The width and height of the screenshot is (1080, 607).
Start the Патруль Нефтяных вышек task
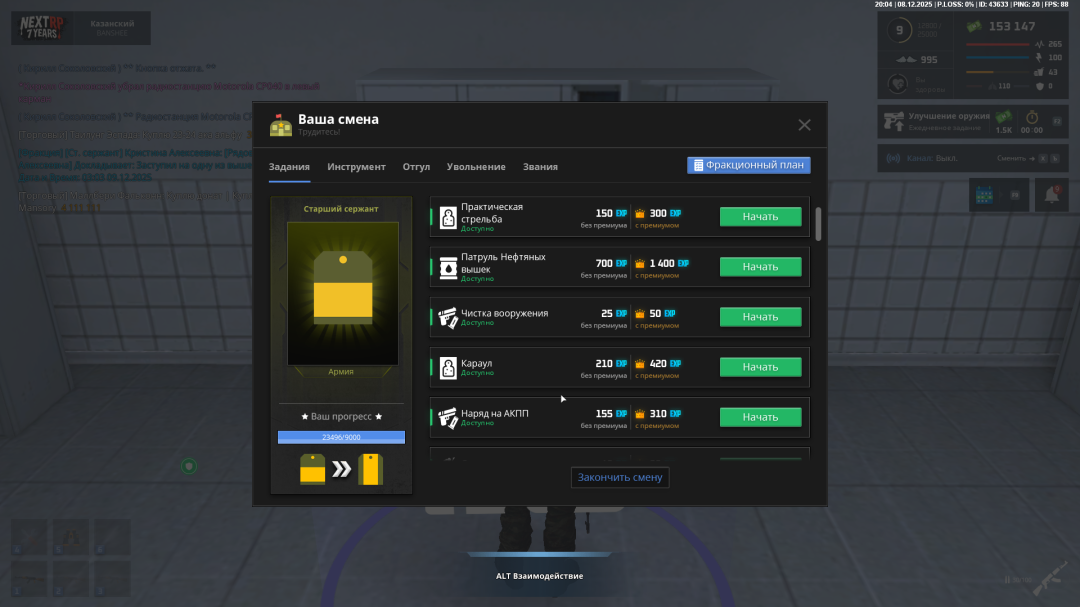click(x=760, y=267)
